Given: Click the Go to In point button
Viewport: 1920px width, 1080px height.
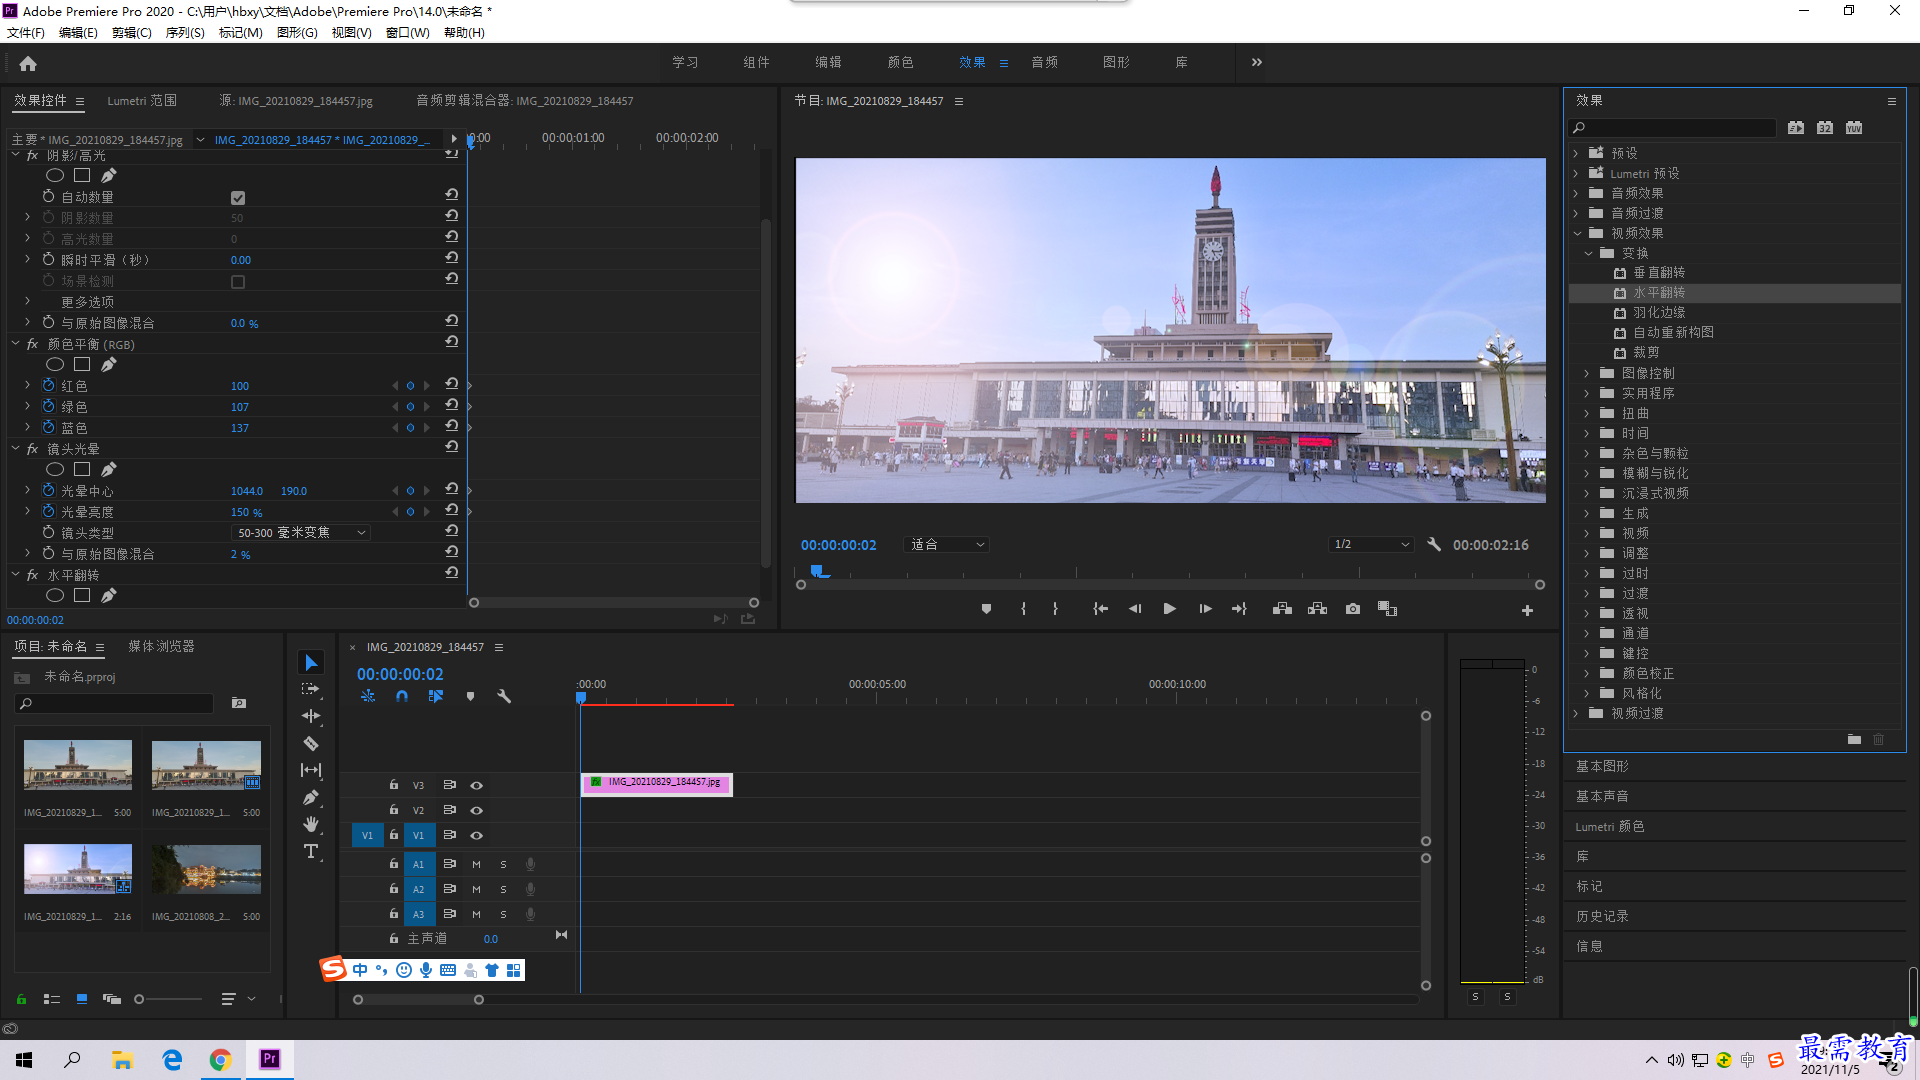Looking at the screenshot, I should tap(1100, 609).
